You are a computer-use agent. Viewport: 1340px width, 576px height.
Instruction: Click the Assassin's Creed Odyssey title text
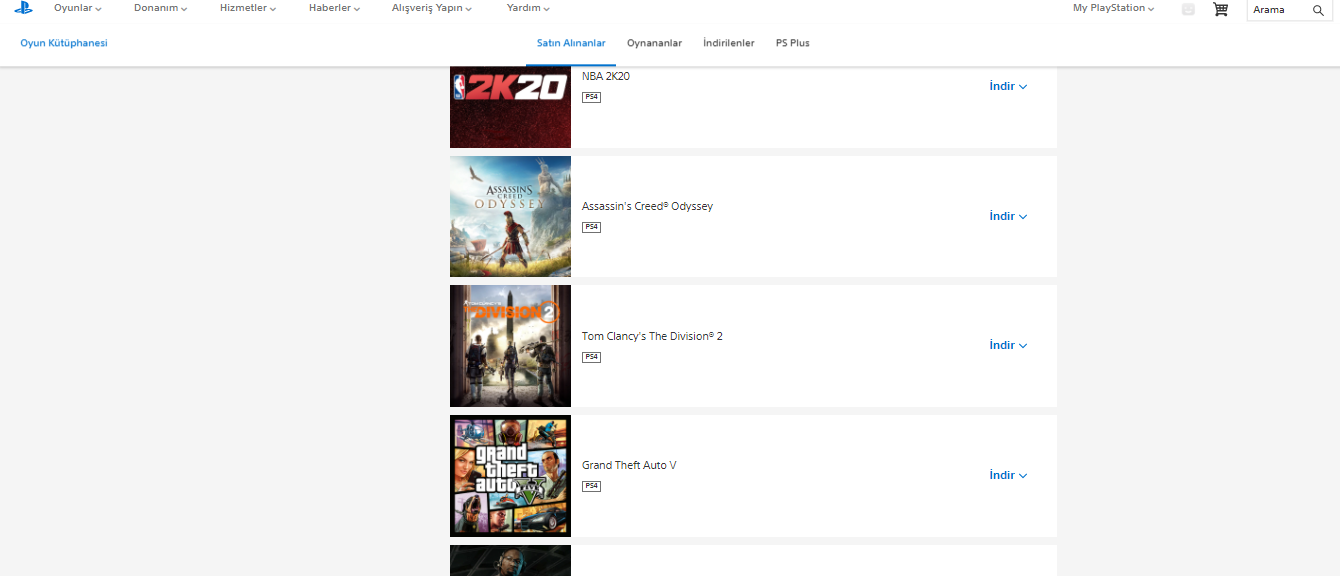pyautogui.click(x=647, y=206)
